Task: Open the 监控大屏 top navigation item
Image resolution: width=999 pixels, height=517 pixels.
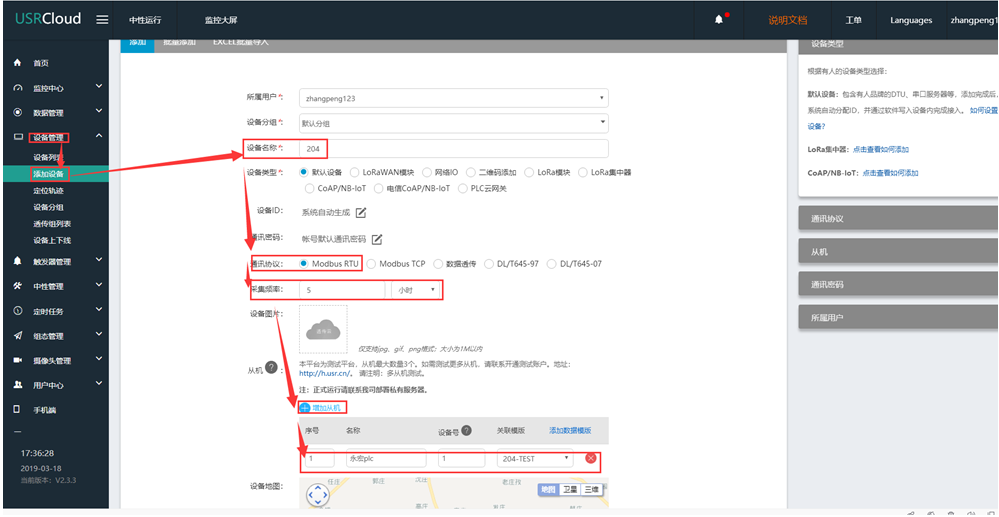Action: click(222, 20)
